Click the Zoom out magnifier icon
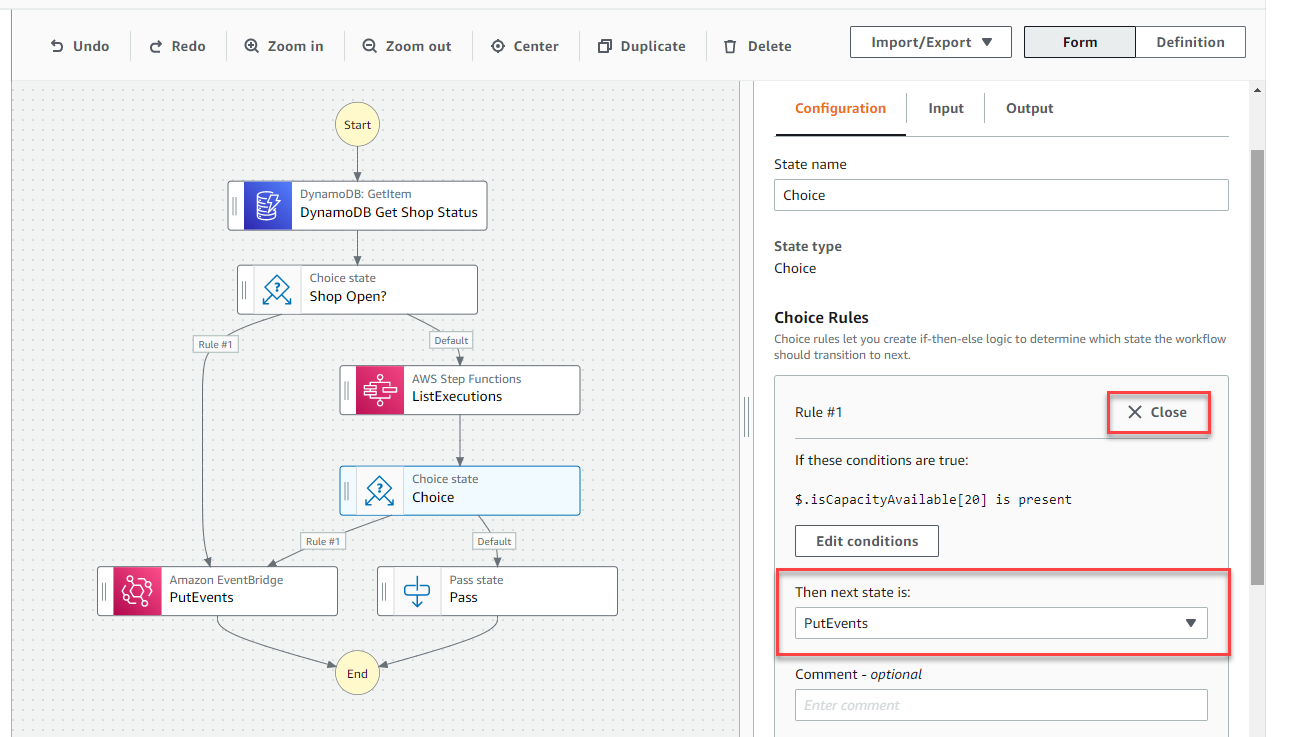Image resolution: width=1306 pixels, height=737 pixels. click(370, 46)
